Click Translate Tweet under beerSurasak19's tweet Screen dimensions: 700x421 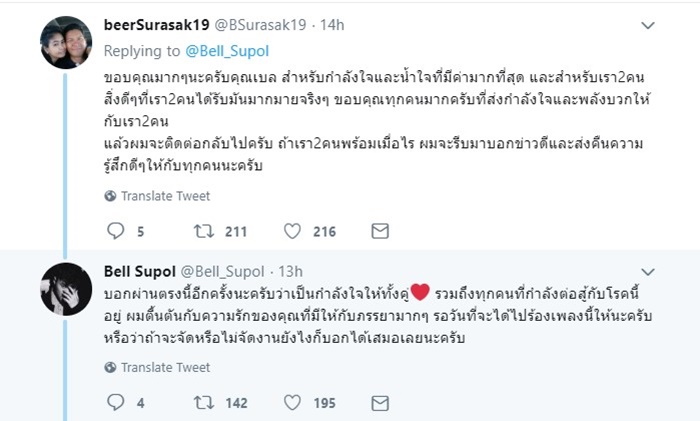(158, 196)
